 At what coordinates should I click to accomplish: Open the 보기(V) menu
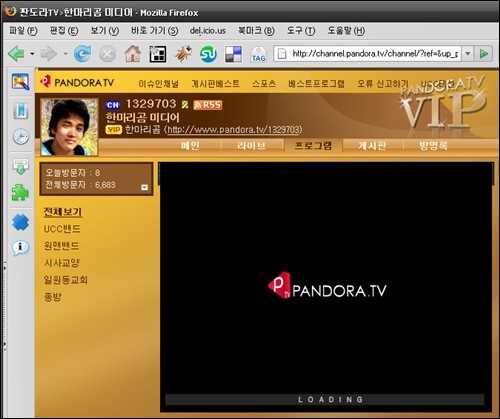click(x=105, y=31)
